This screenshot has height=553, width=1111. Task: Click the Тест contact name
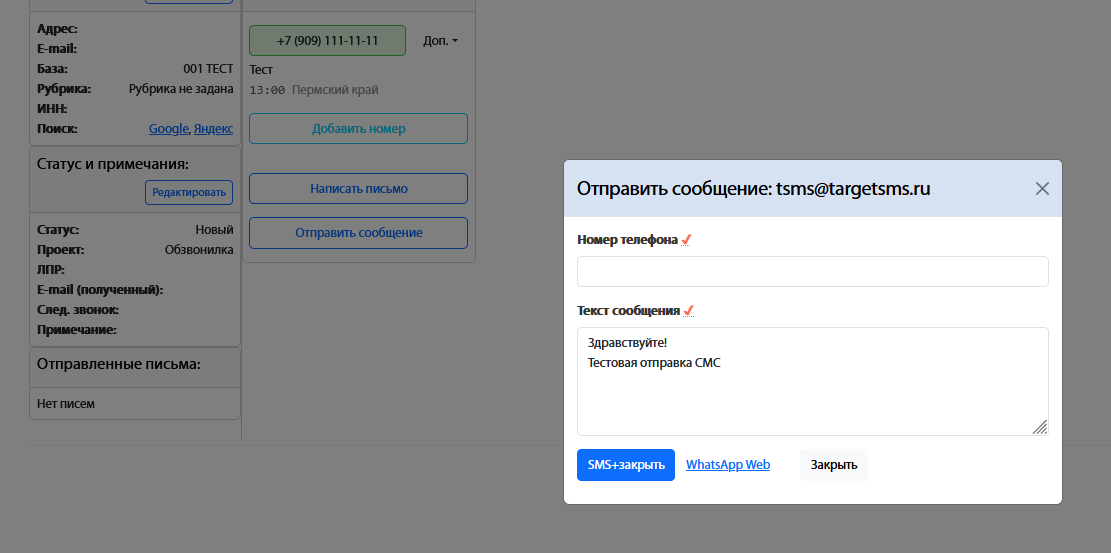coord(261,69)
